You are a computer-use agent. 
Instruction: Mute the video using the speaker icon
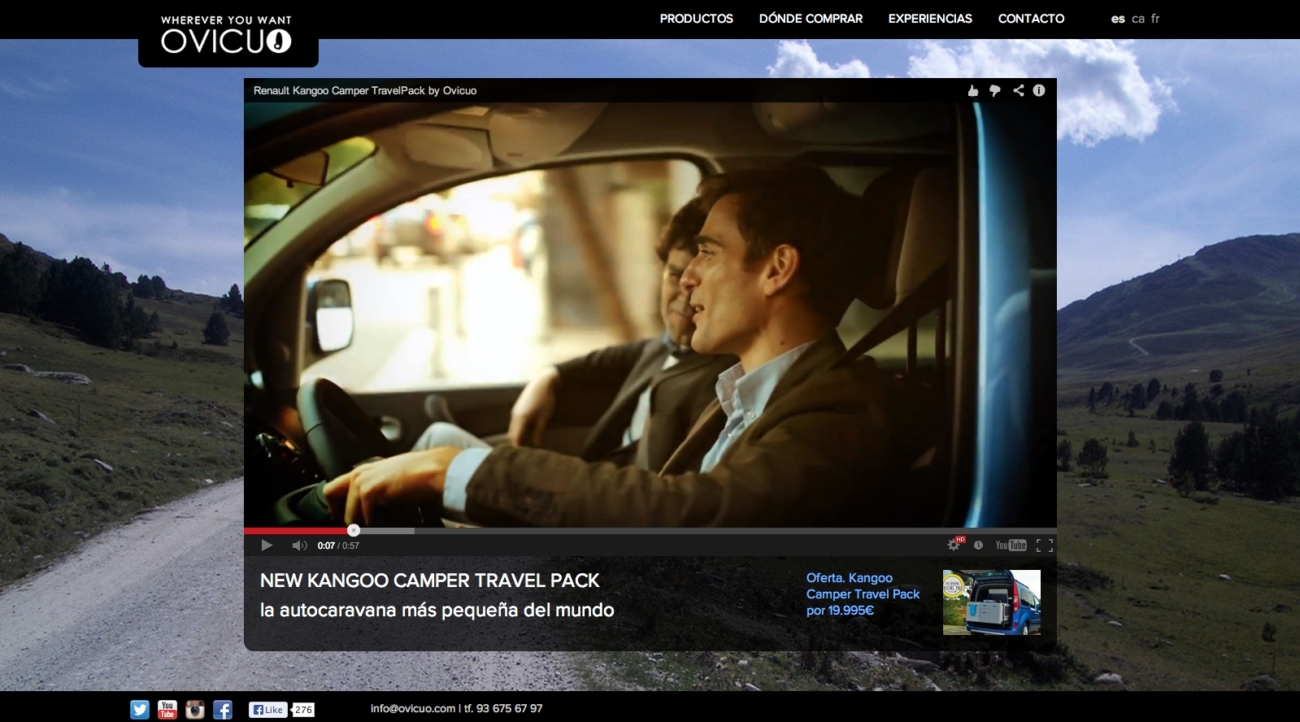pos(299,545)
